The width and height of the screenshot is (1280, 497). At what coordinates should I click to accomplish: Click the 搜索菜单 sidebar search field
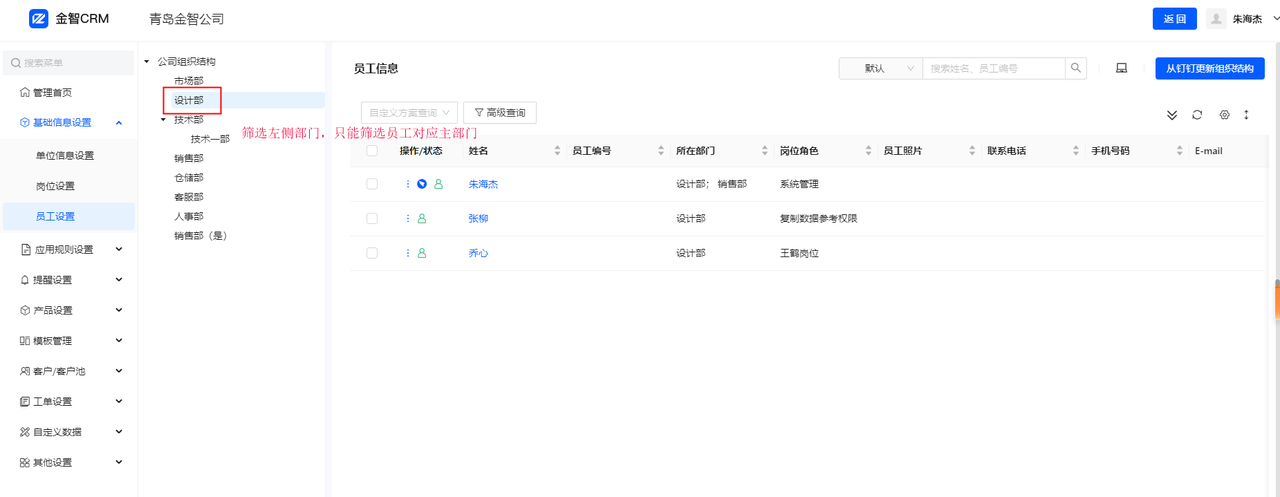[x=68, y=63]
